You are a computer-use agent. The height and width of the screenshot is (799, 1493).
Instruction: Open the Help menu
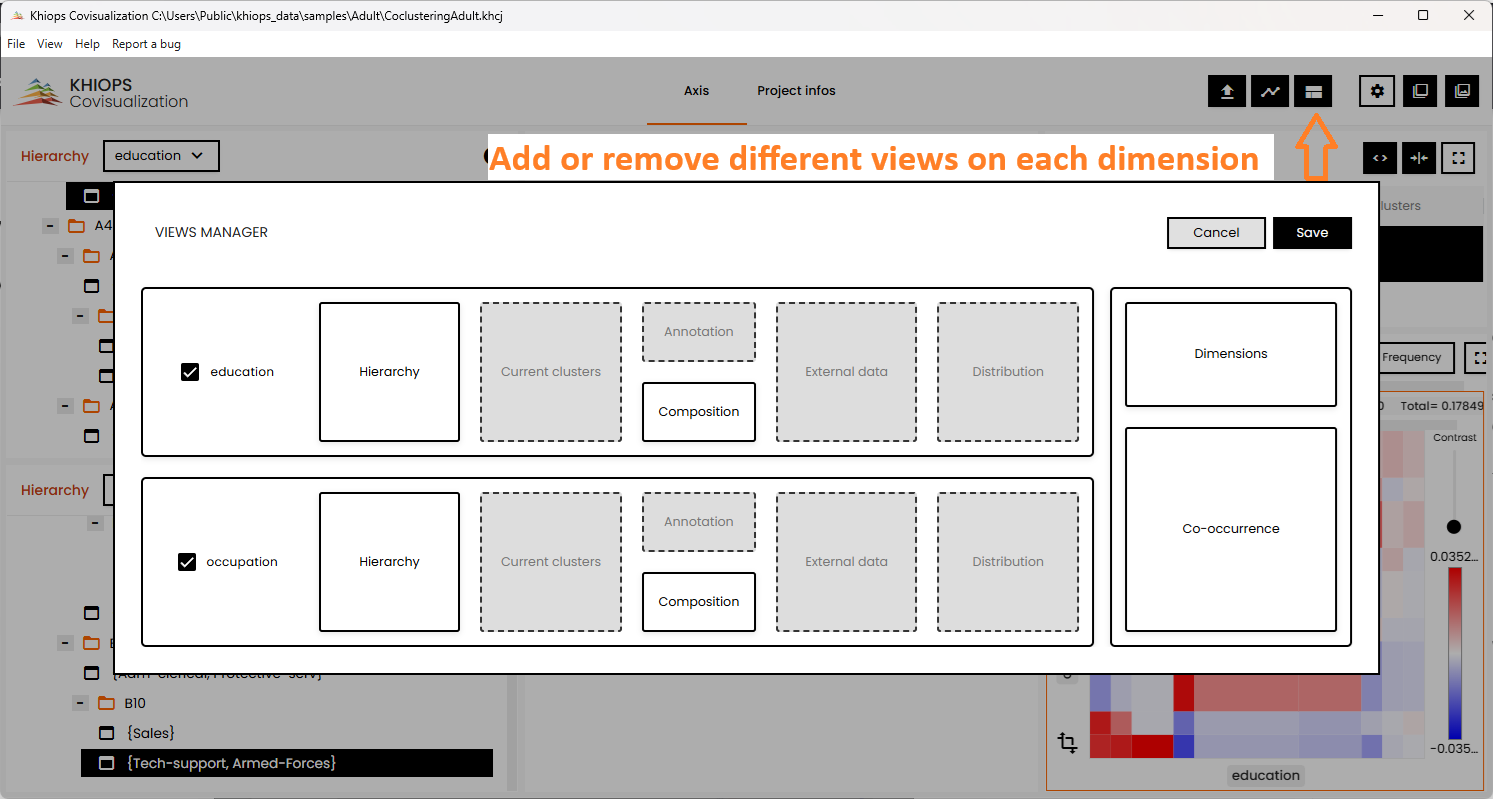pyautogui.click(x=88, y=44)
